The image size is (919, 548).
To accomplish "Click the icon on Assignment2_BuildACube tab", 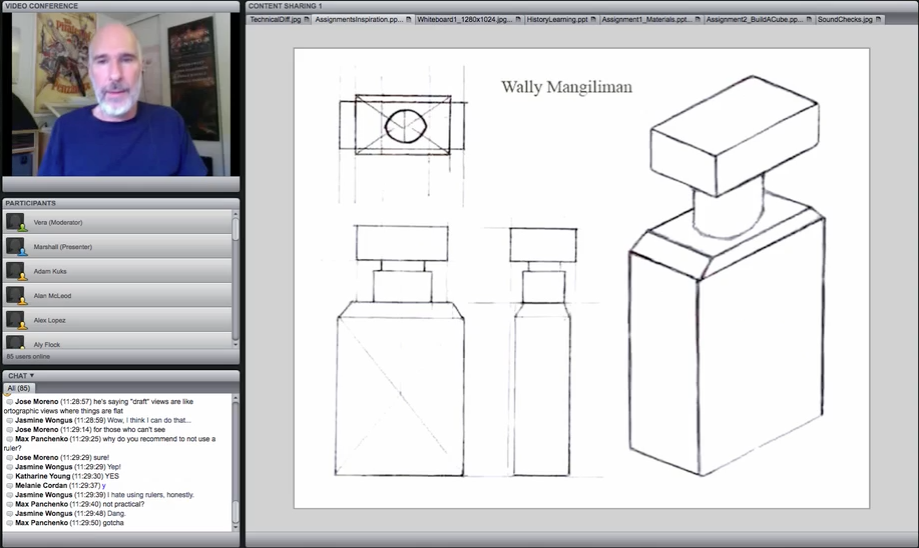I will tap(809, 19).
